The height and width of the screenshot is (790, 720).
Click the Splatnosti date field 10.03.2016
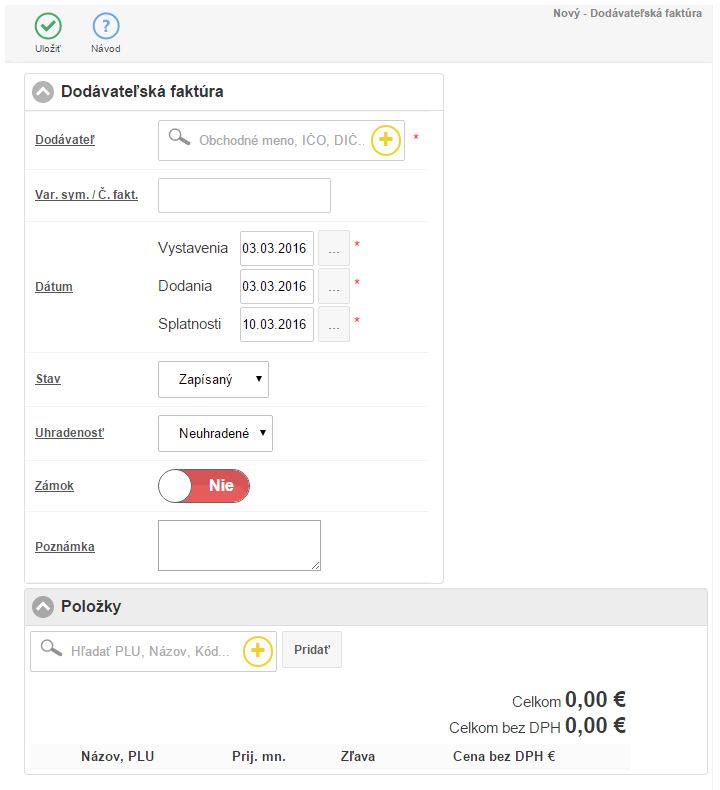[276, 324]
